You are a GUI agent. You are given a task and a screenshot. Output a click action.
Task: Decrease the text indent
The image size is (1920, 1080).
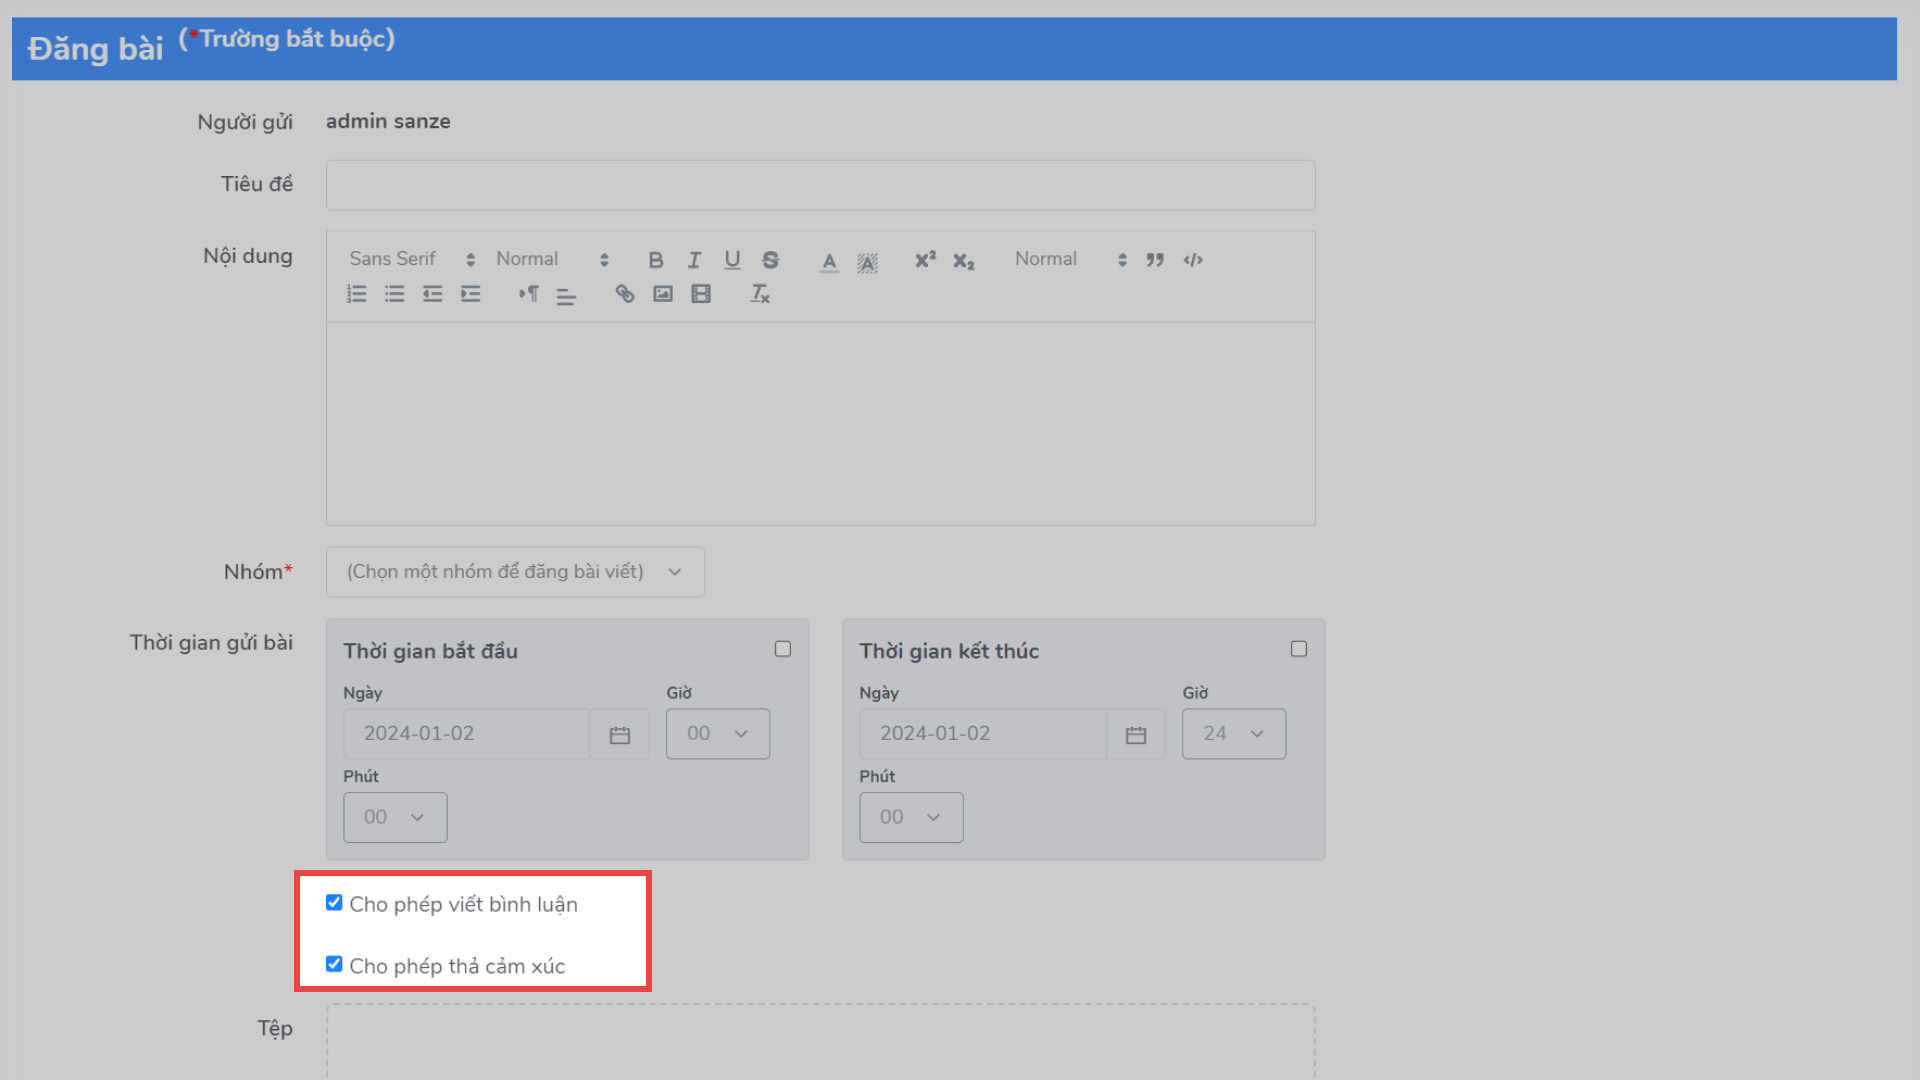point(432,294)
